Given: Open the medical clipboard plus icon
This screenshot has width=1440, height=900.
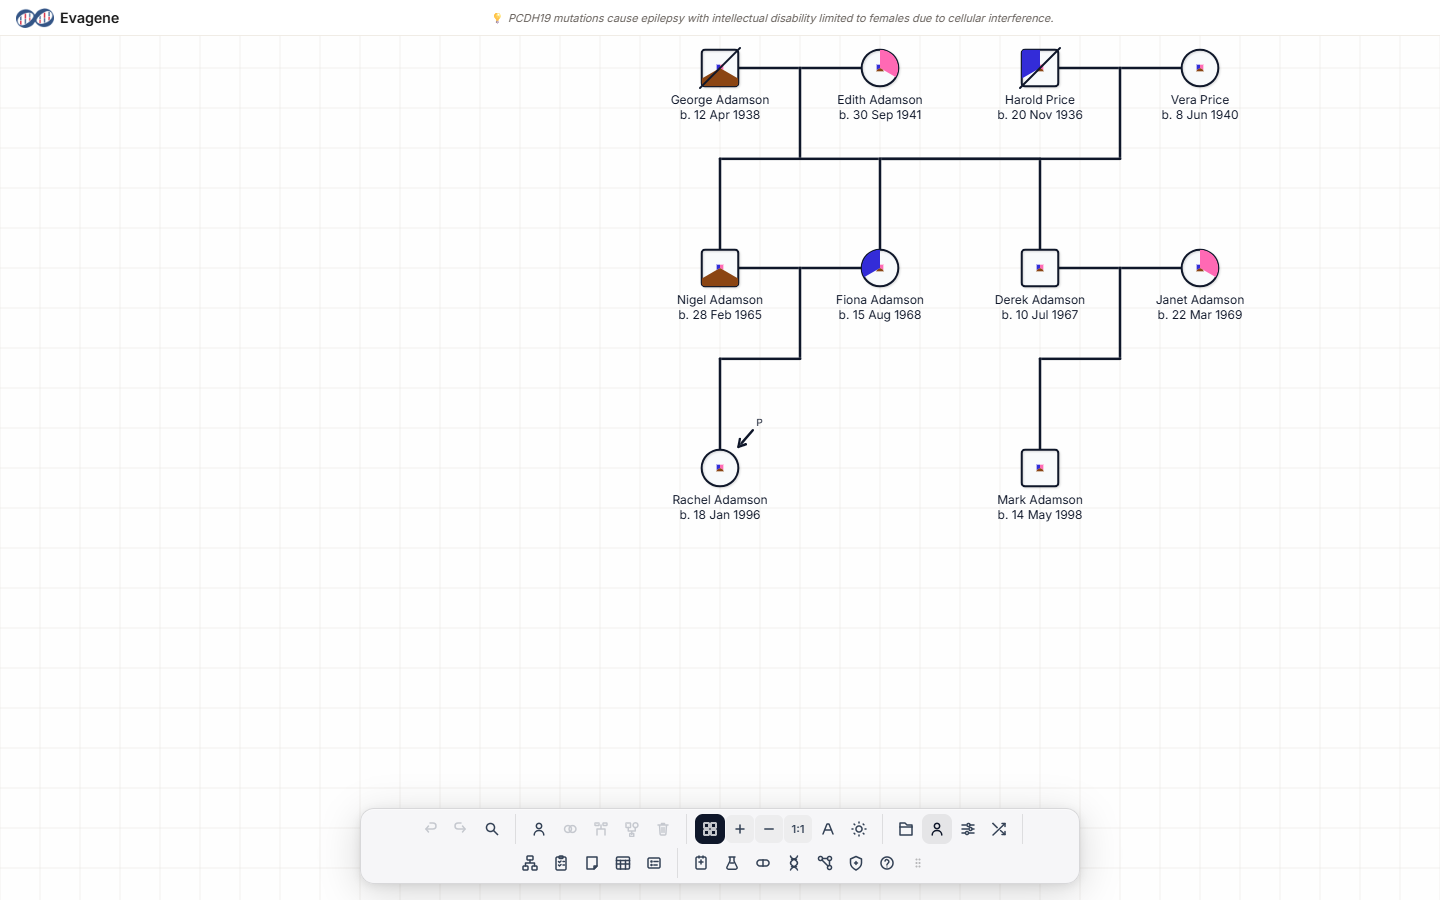Looking at the screenshot, I should [x=701, y=863].
